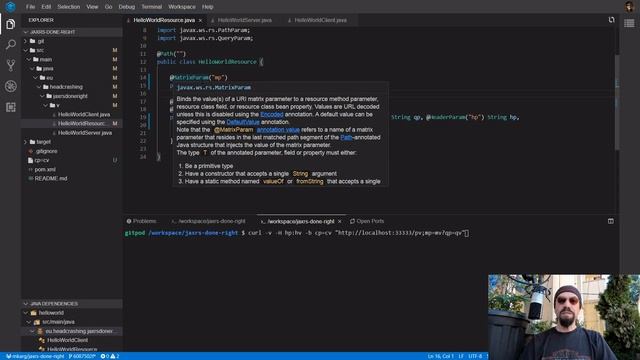Screen dimensions: 640x360
Task: Close the active terminal tab
Action: tap(340, 222)
